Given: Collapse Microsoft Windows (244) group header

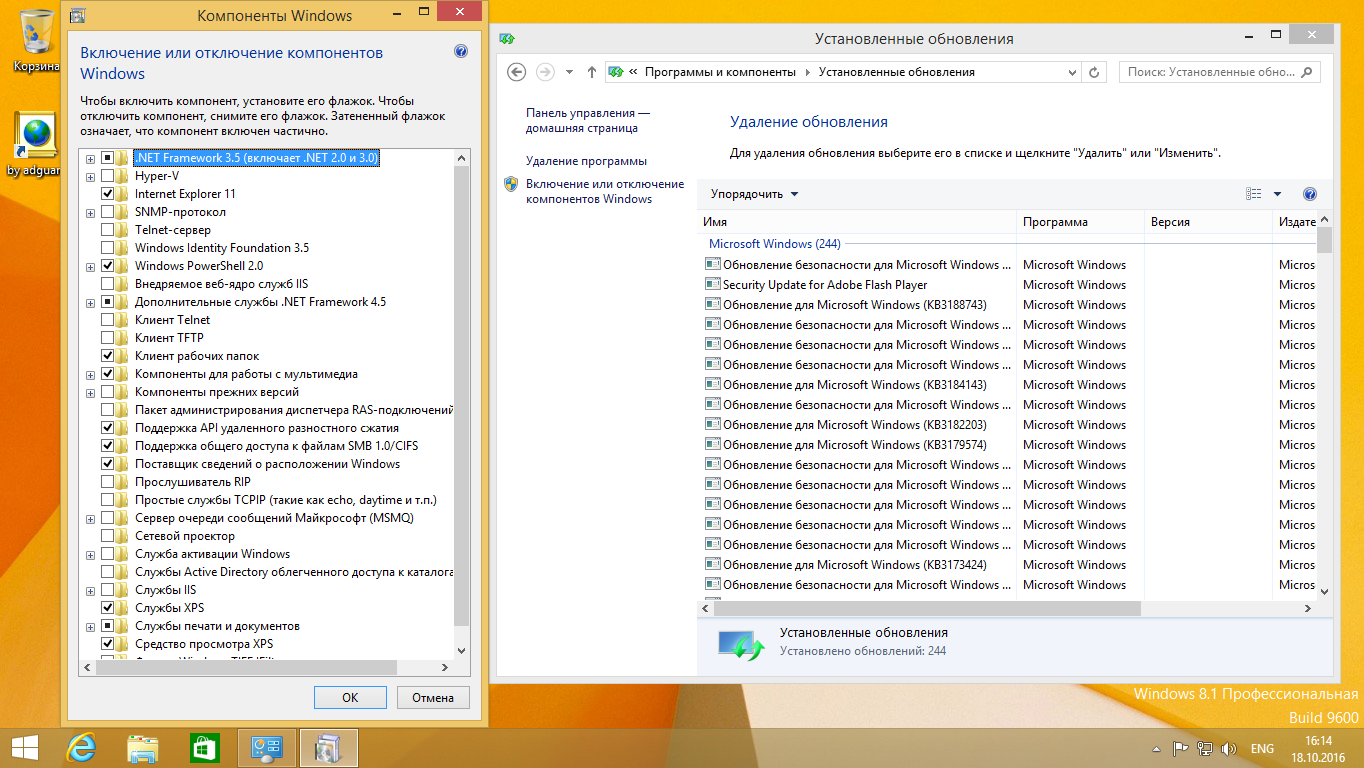Looking at the screenshot, I should pos(775,244).
